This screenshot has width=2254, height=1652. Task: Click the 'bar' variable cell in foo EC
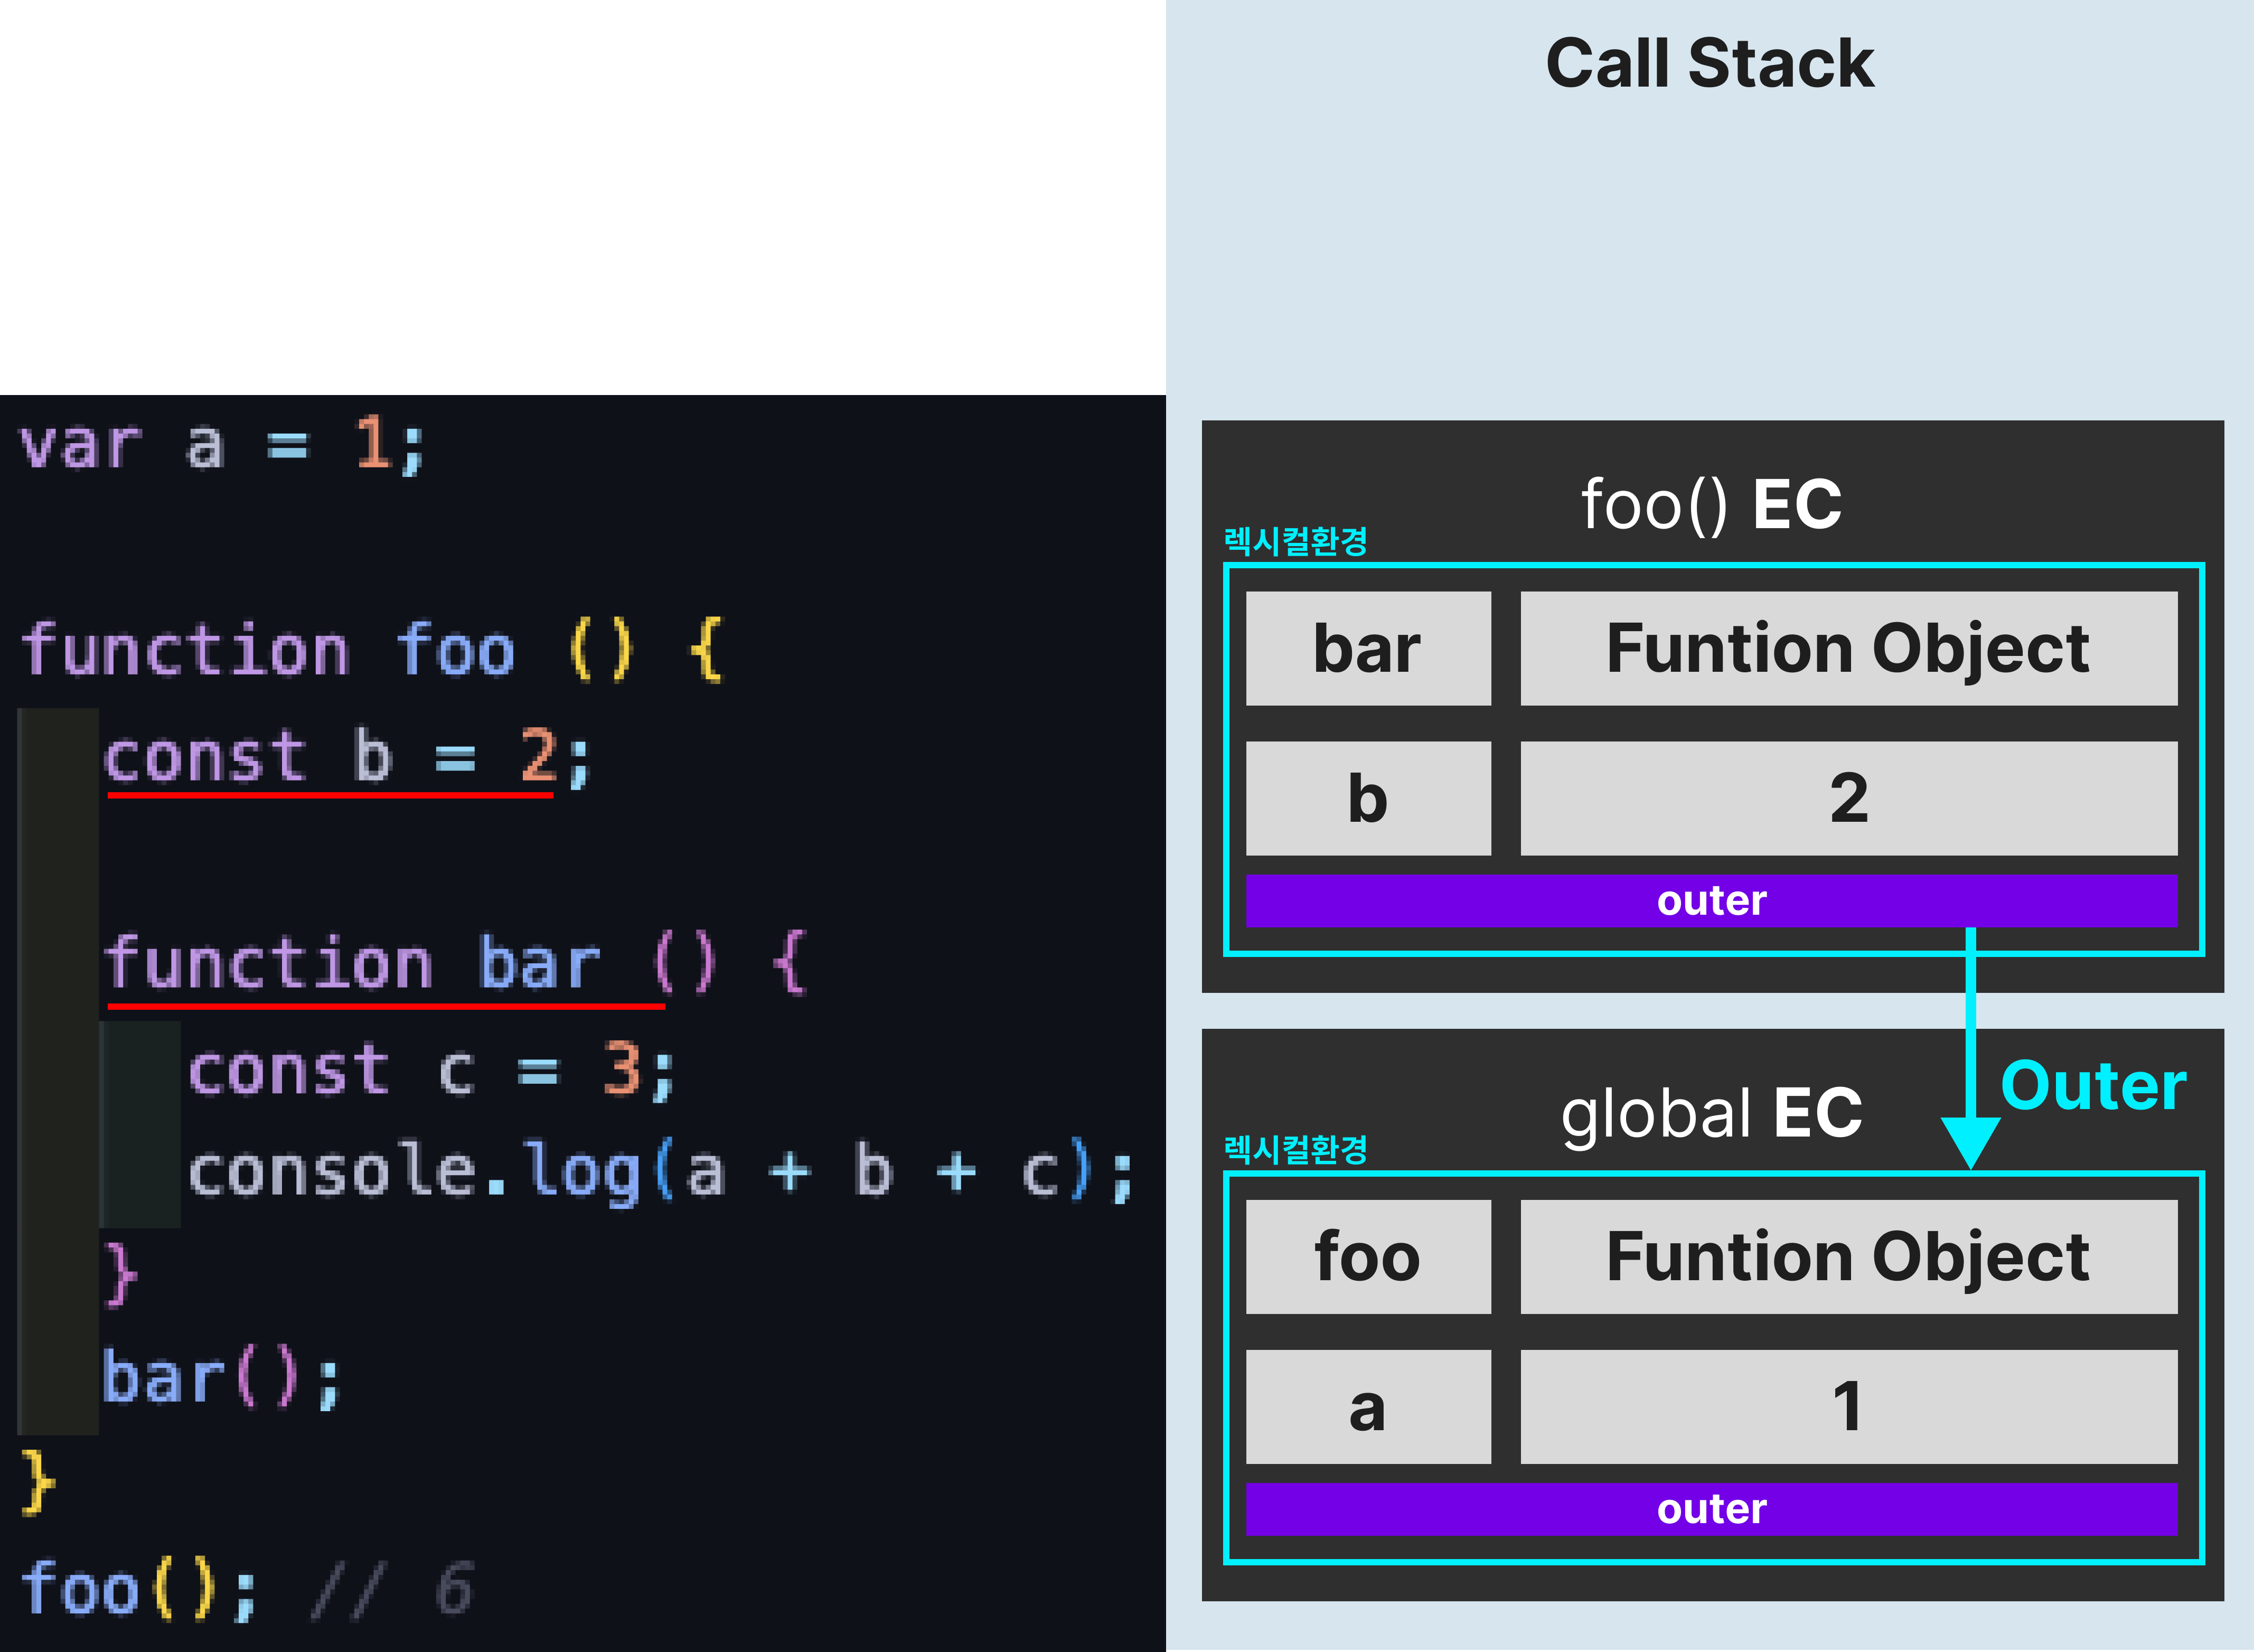[1367, 648]
